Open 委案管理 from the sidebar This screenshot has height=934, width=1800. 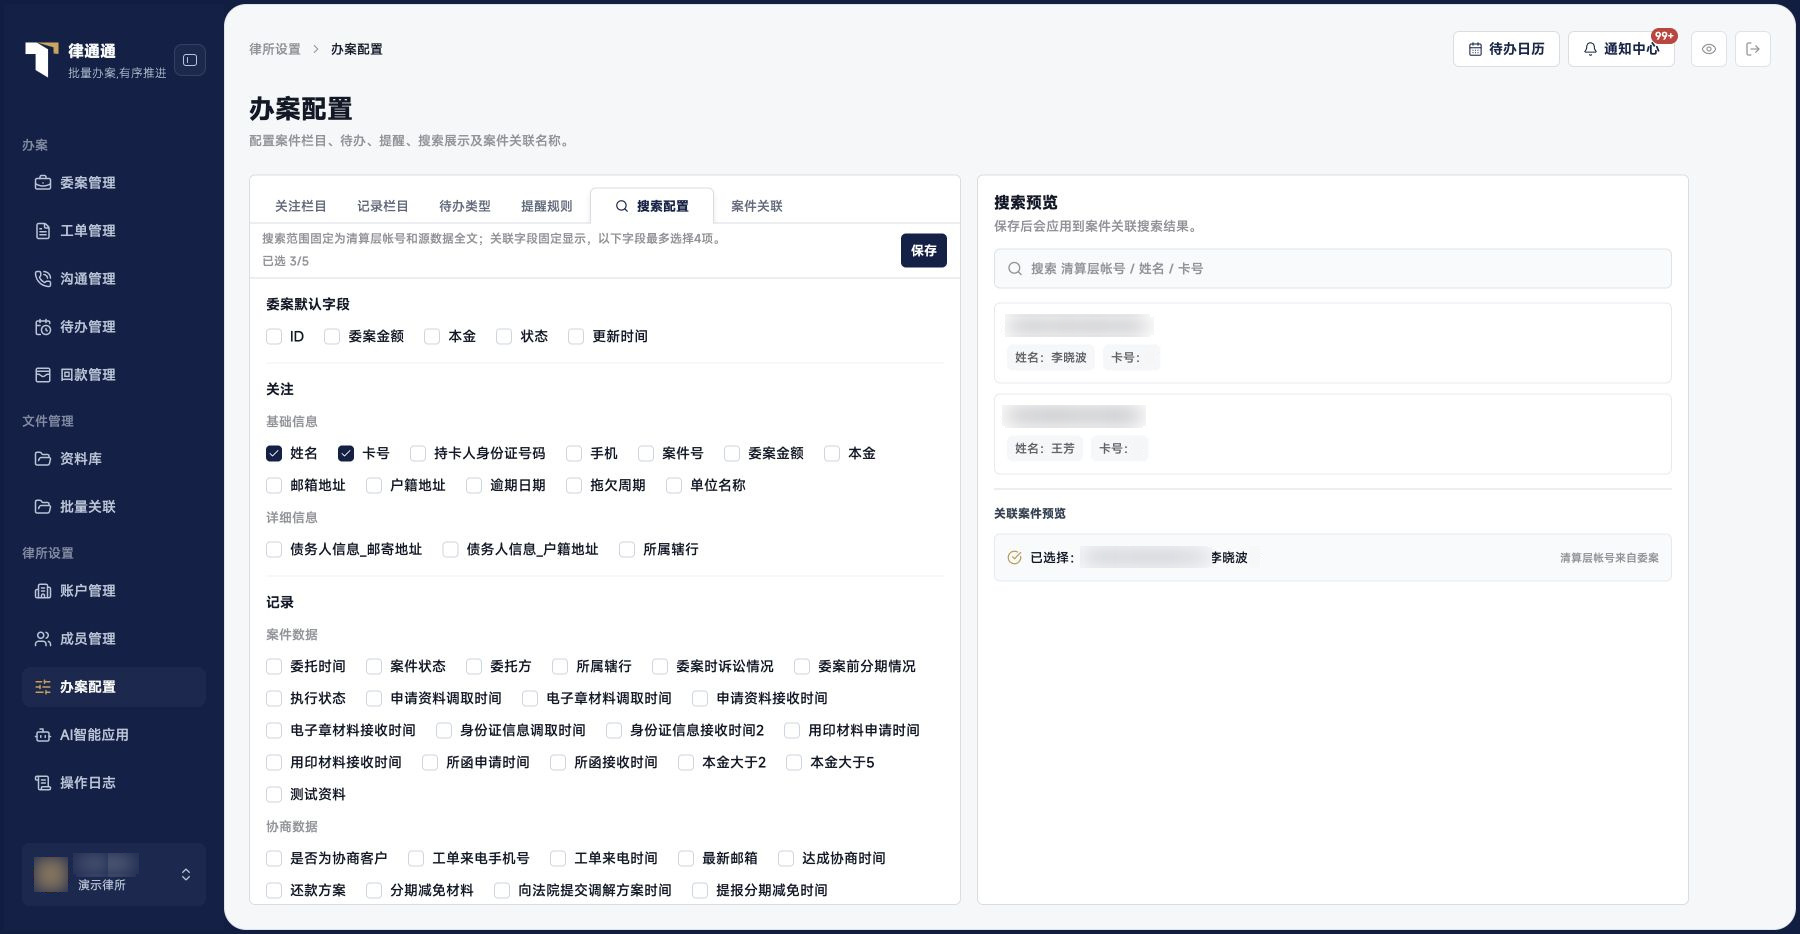[113, 183]
